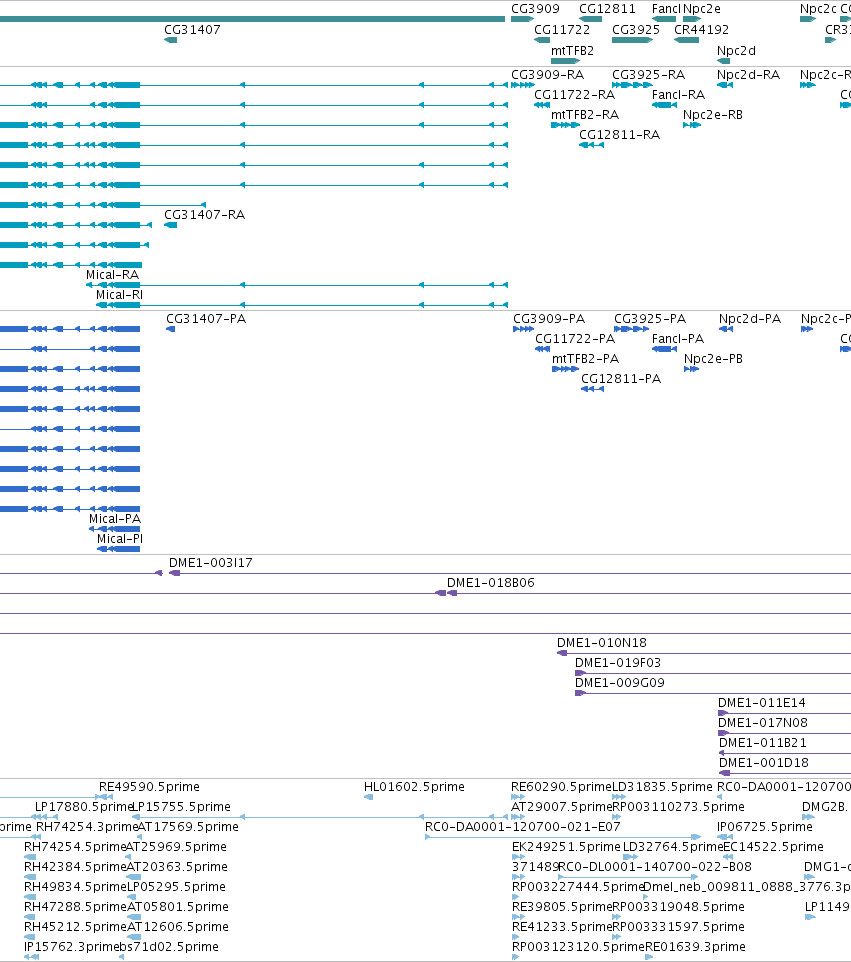This screenshot has width=851, height=962.
Task: Click the HL01602.5prime EST label
Action: click(x=414, y=787)
